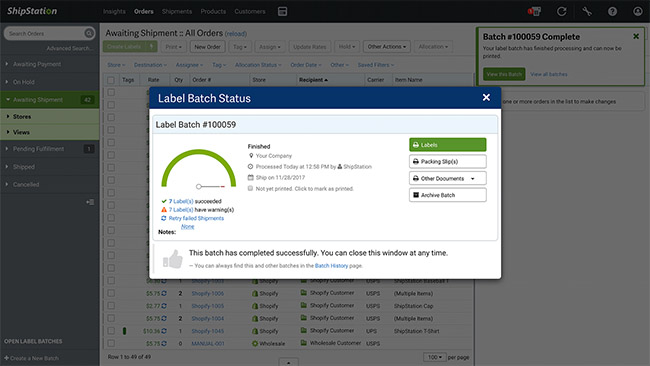Viewport: 650px width, 366px height.
Task: Check the Shopify-1045 order row checkbox
Action: click(x=111, y=331)
